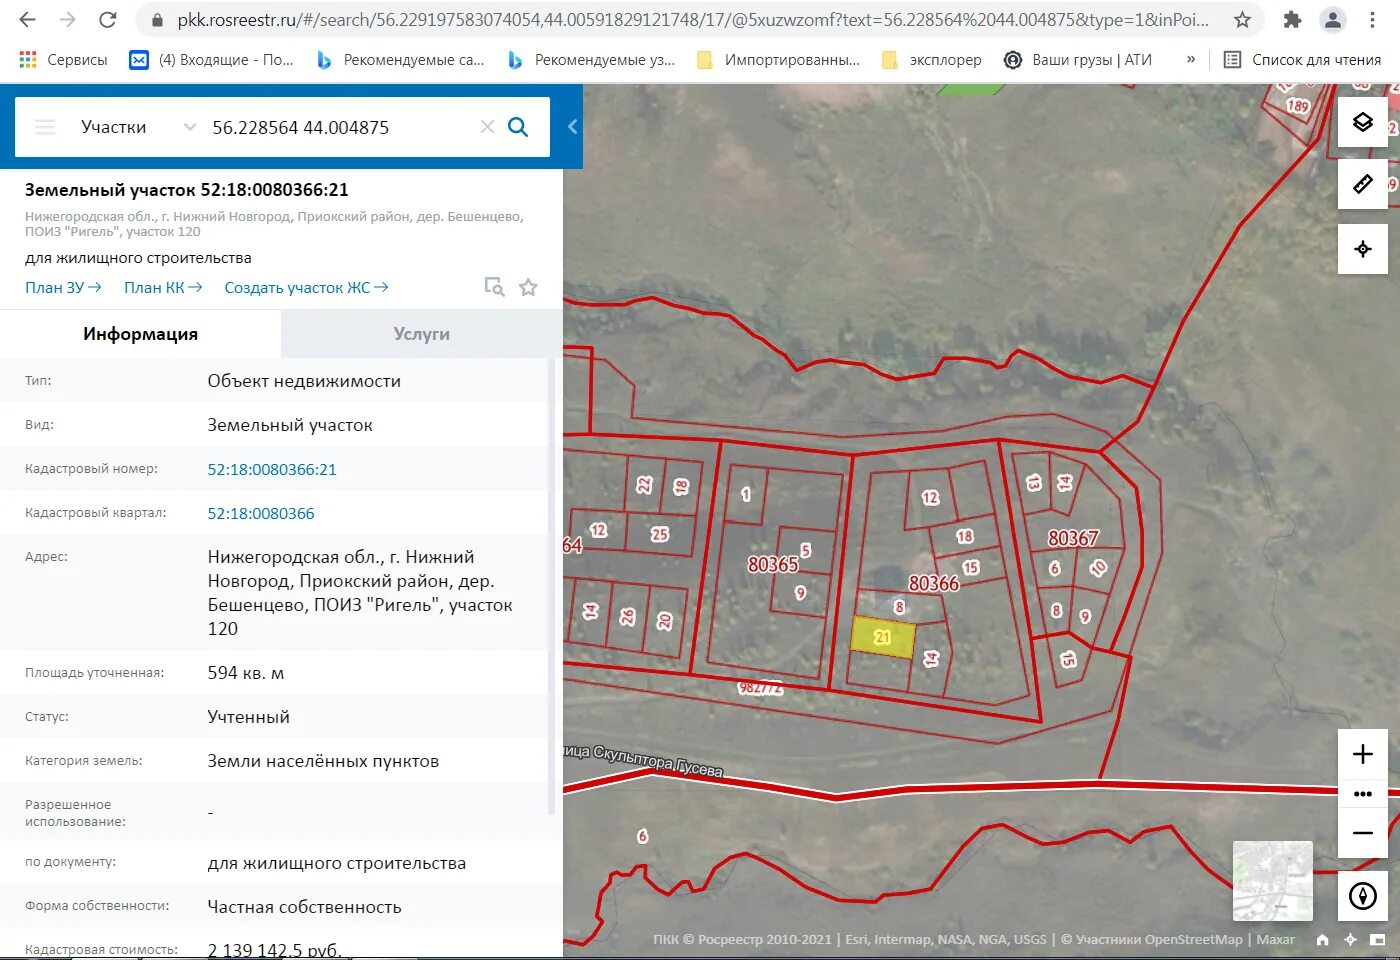Click the home icon in map footer

pos(1322,939)
